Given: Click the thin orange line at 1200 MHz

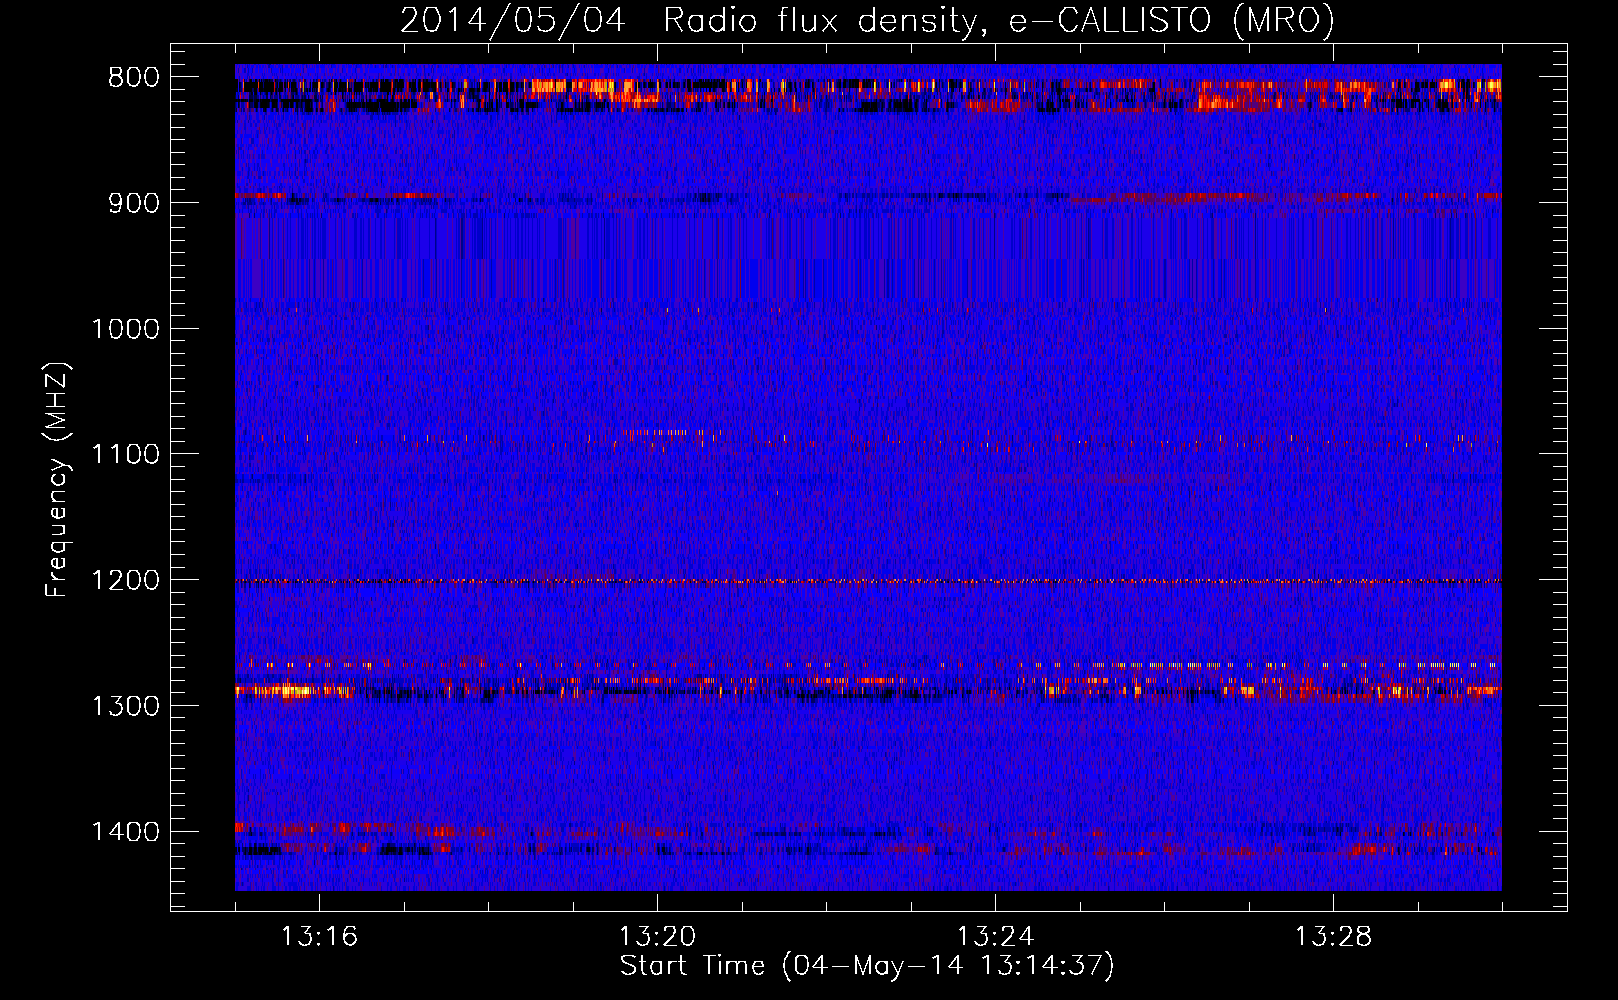Looking at the screenshot, I should point(868,581).
